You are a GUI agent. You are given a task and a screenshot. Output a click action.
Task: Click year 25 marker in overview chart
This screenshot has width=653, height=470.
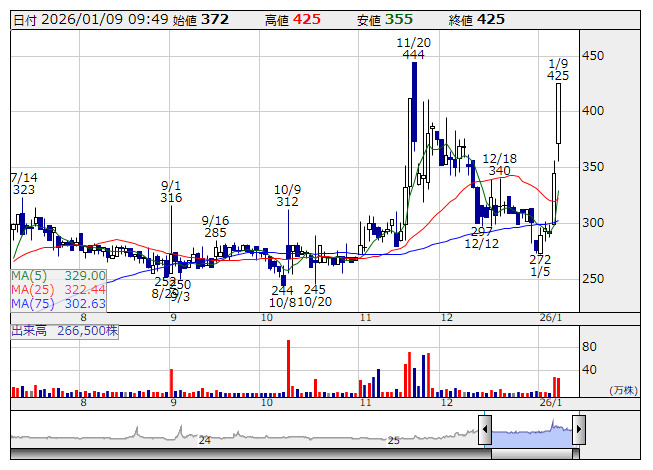tap(394, 440)
